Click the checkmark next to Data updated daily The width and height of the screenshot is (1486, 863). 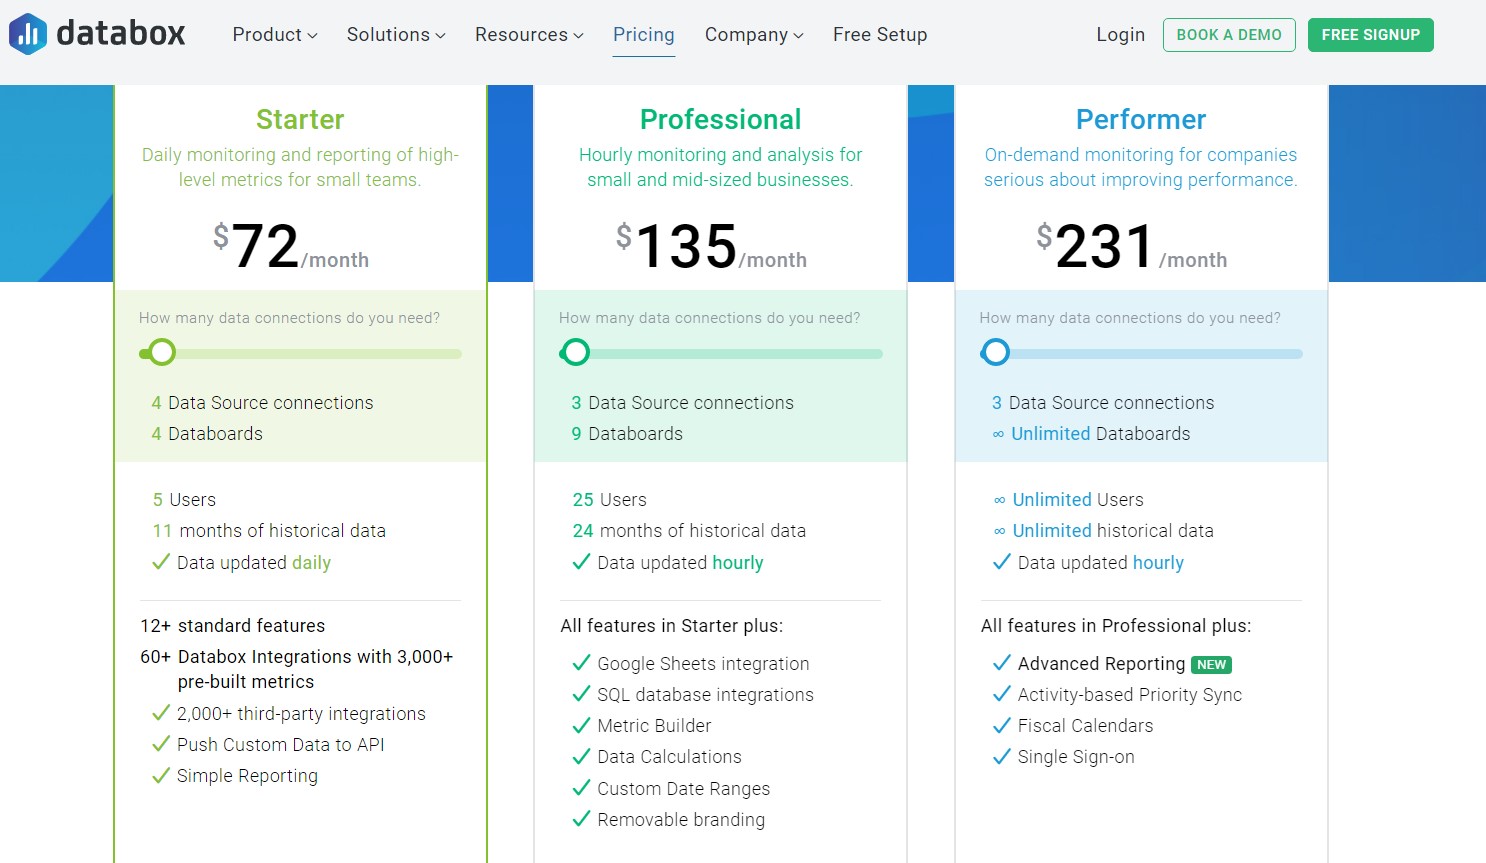tap(161, 562)
